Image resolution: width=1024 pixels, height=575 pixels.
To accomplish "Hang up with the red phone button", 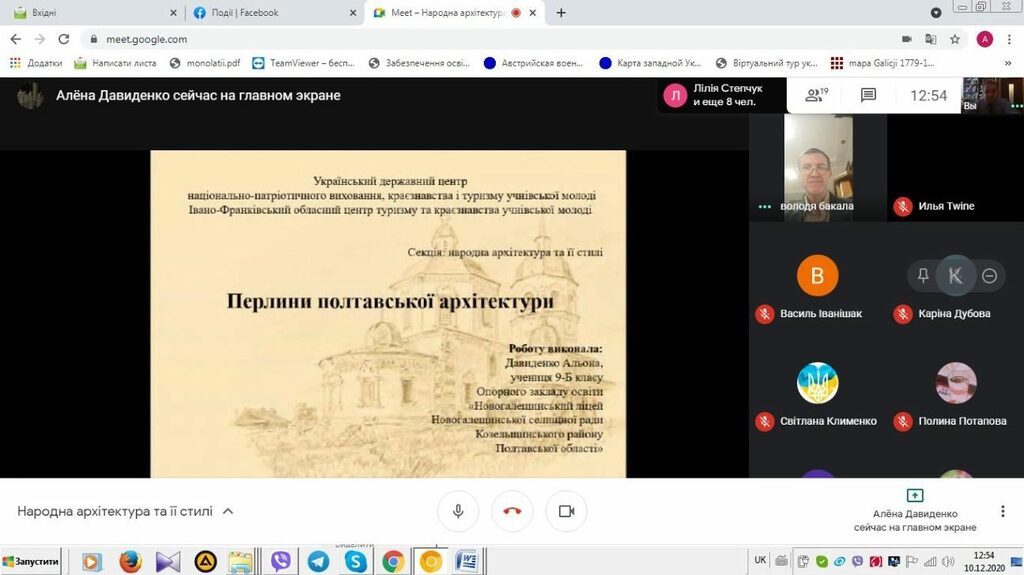I will 512,511.
